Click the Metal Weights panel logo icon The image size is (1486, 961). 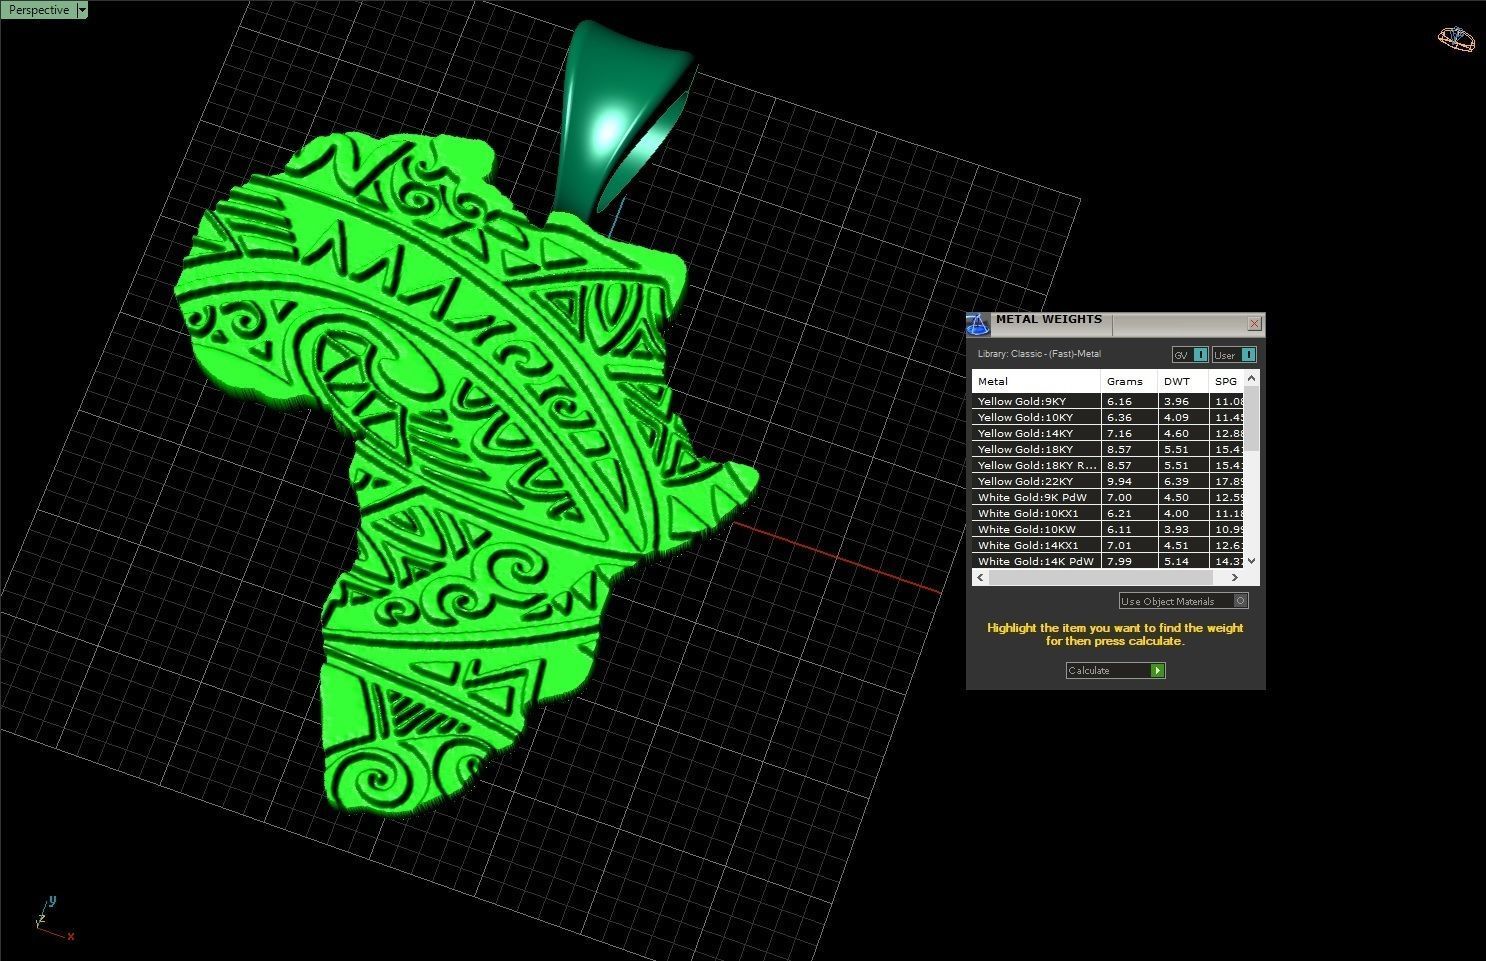[x=978, y=324]
